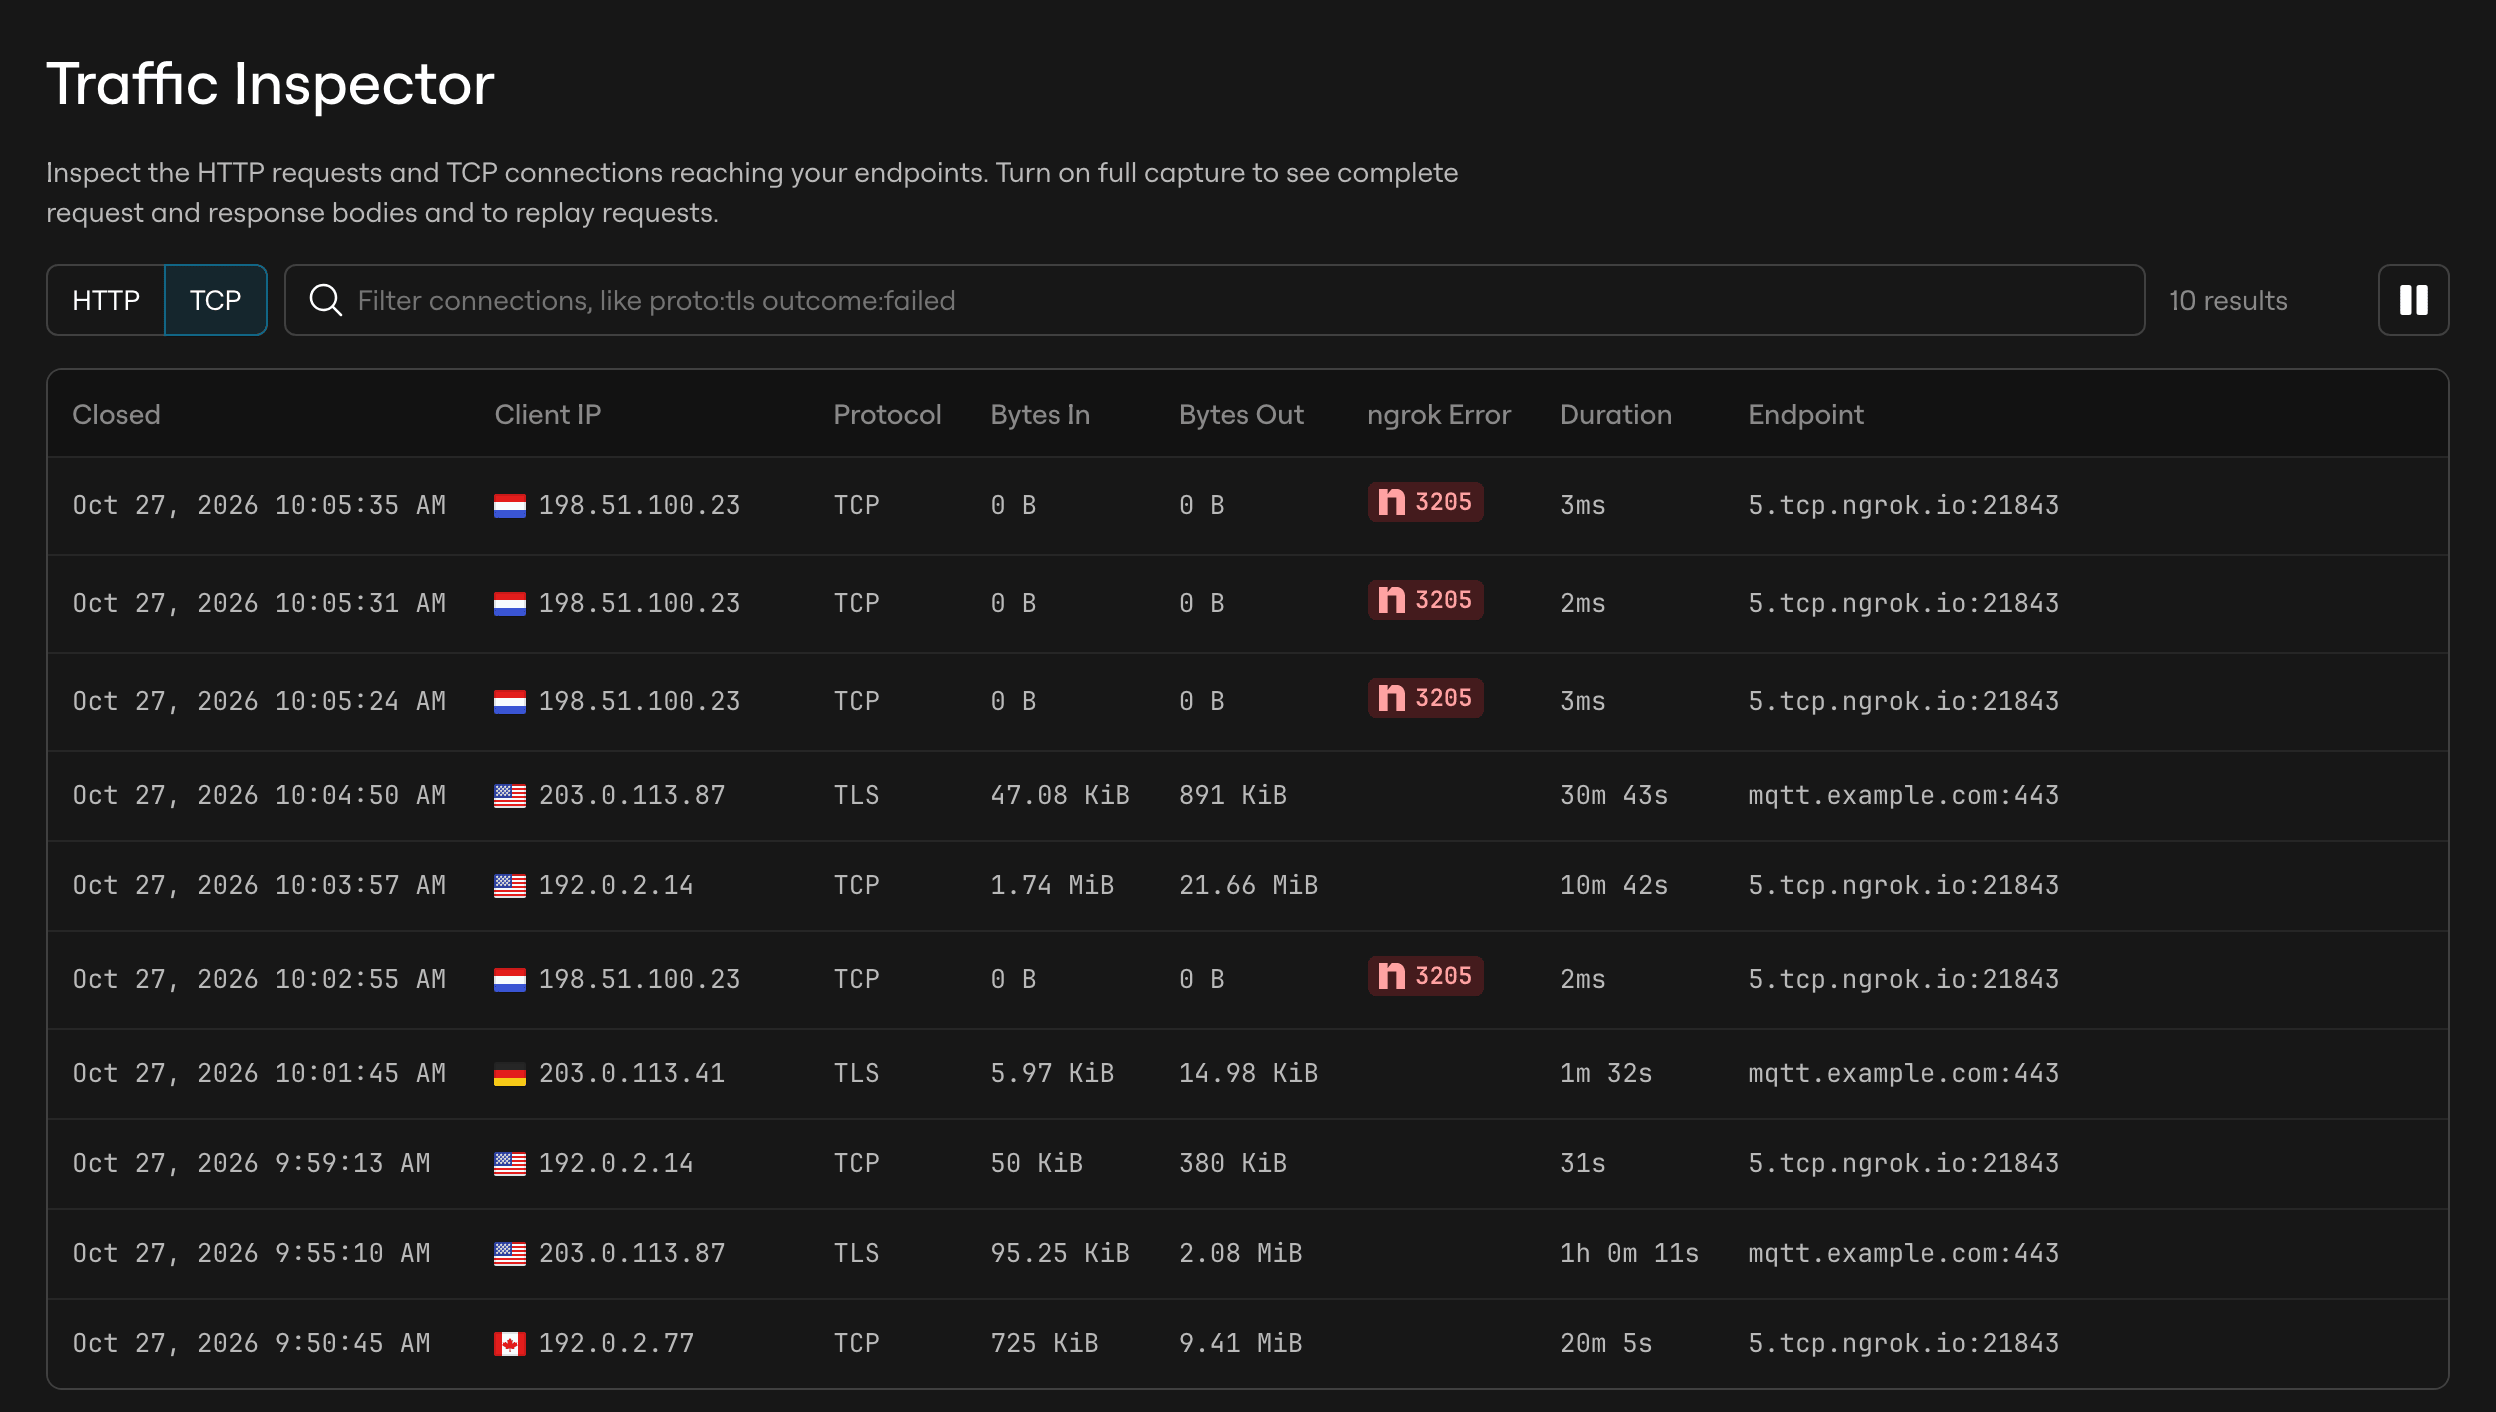Image resolution: width=2496 pixels, height=1412 pixels.
Task: Click the Duration column header
Action: [x=1616, y=415]
